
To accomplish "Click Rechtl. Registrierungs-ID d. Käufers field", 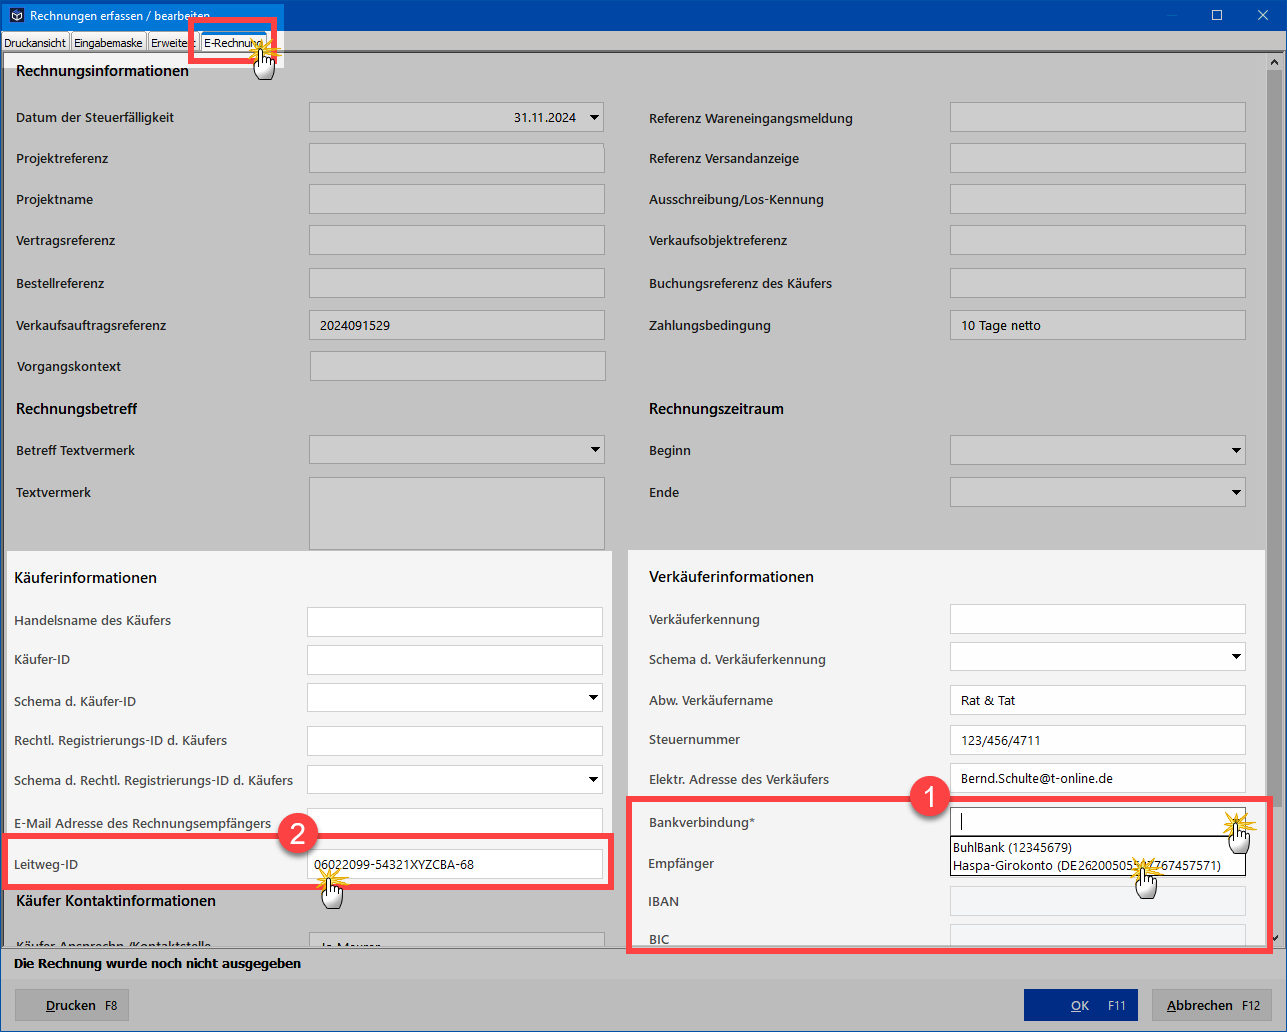I will click(455, 741).
